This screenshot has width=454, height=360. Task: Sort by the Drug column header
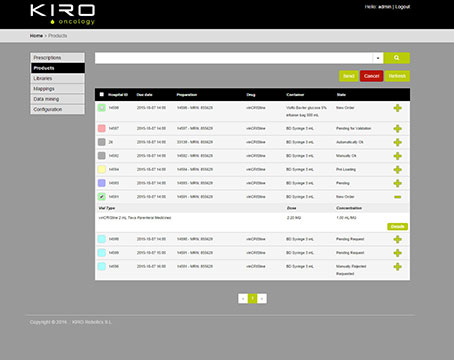click(x=251, y=95)
